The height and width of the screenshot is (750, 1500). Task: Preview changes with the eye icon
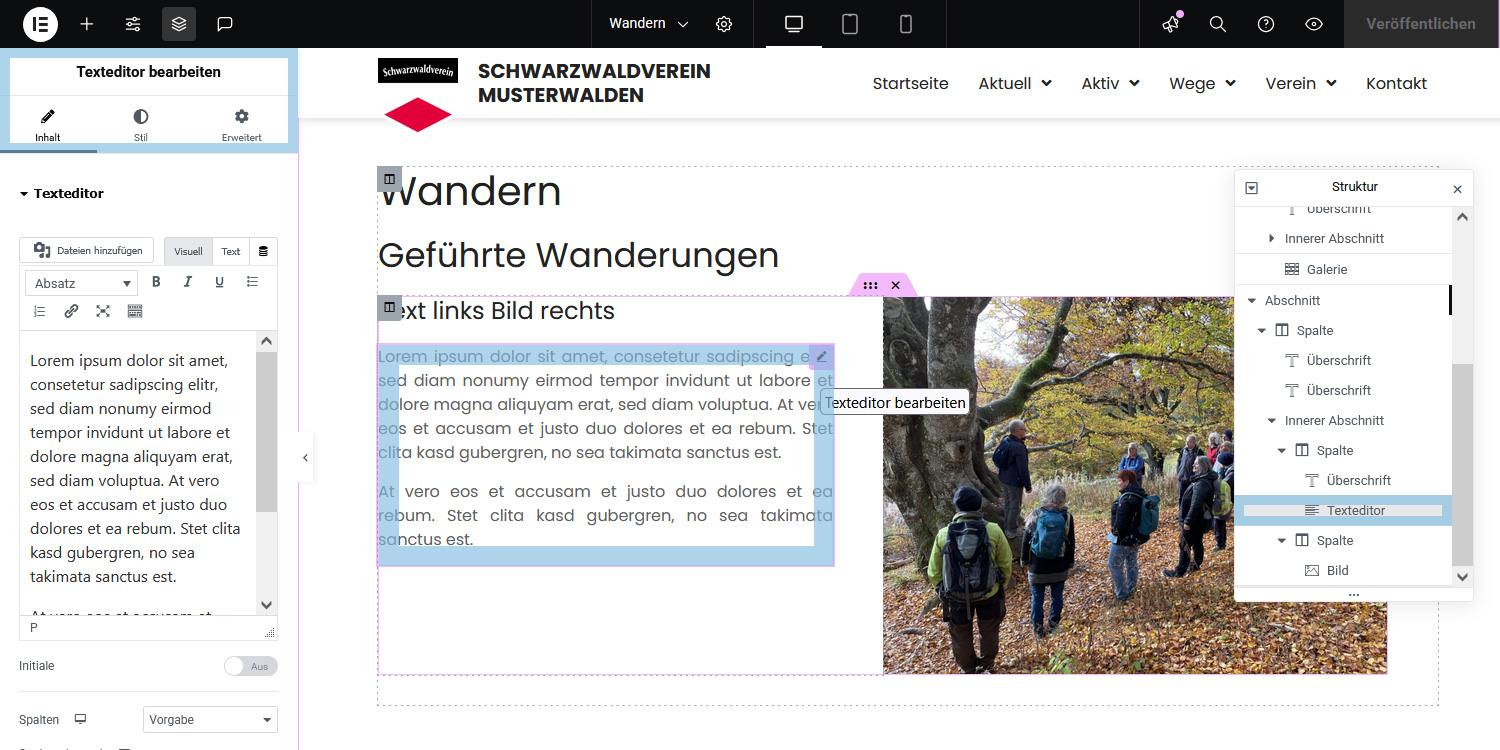1313,23
